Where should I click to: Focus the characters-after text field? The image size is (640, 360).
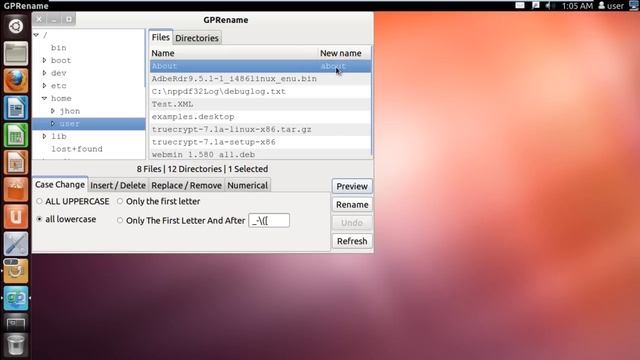pyautogui.click(x=269, y=220)
